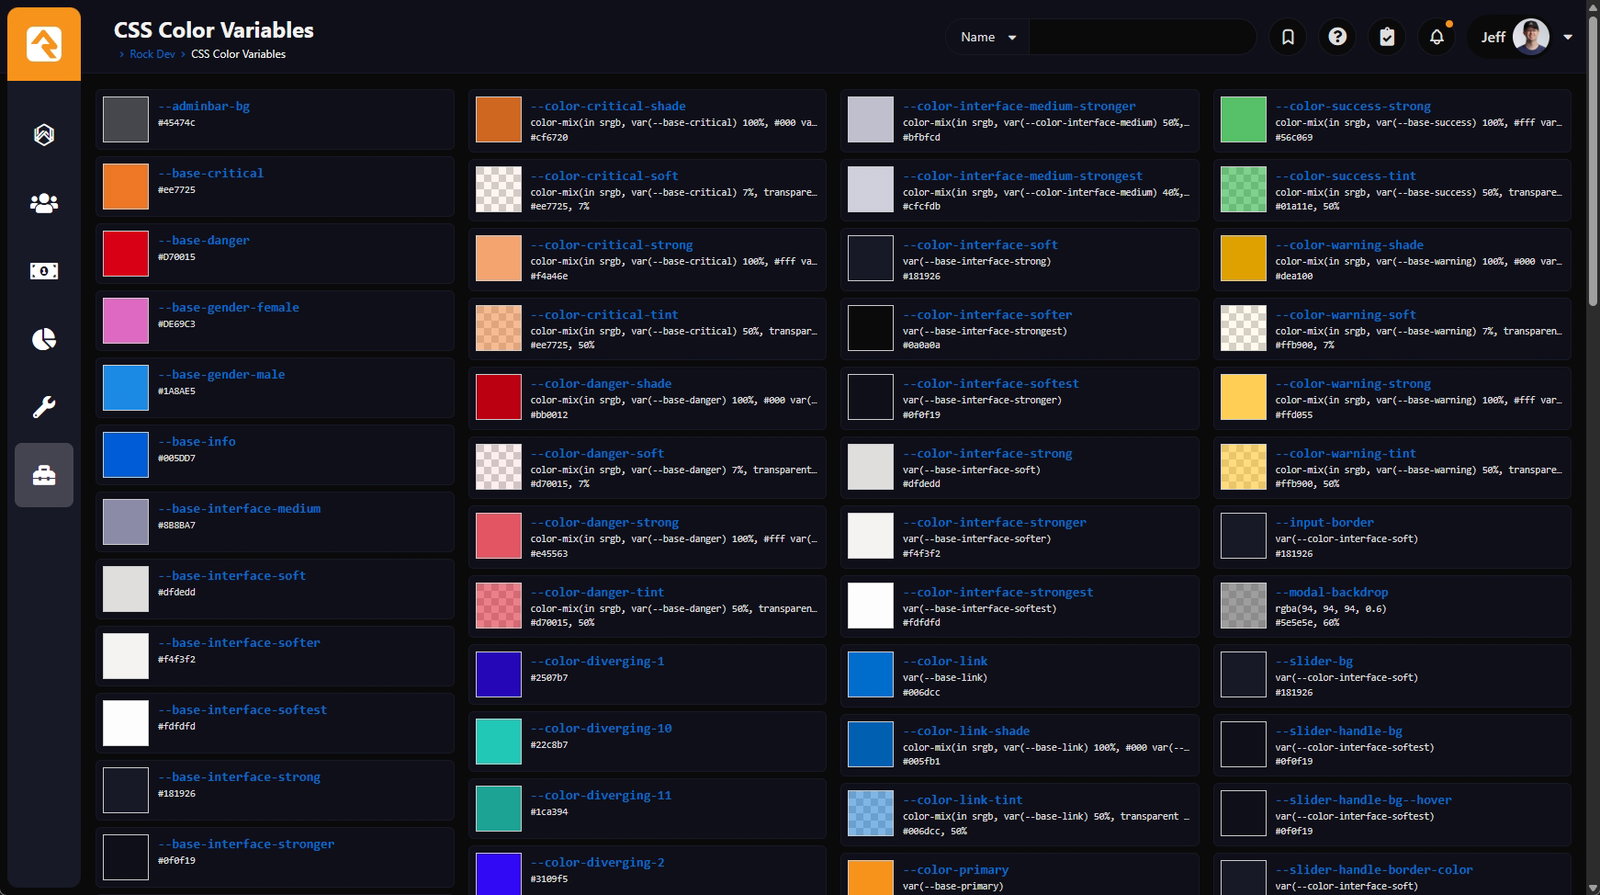
Task: Click the Rock logo home icon
Action: pos(44,44)
